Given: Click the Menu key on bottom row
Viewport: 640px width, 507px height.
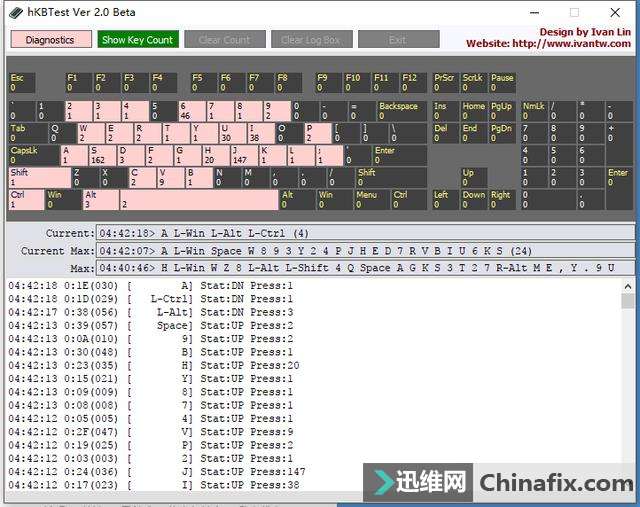Looking at the screenshot, I should [x=371, y=199].
